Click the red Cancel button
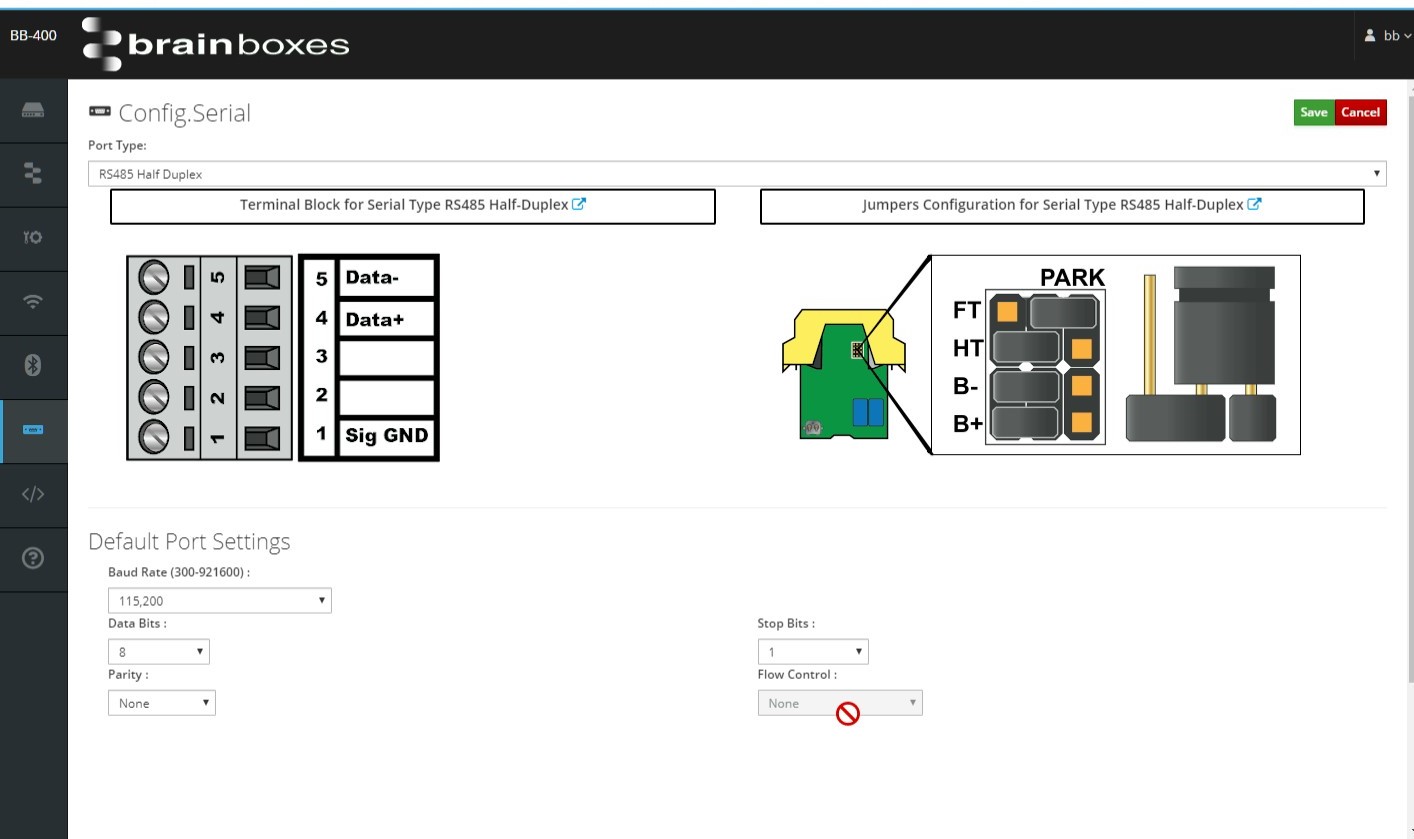 pos(1360,112)
